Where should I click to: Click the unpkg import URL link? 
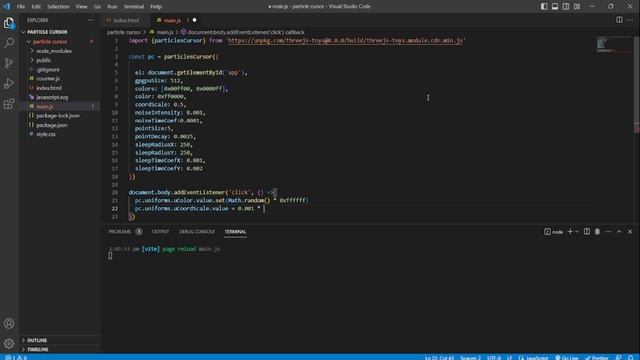click(345, 40)
